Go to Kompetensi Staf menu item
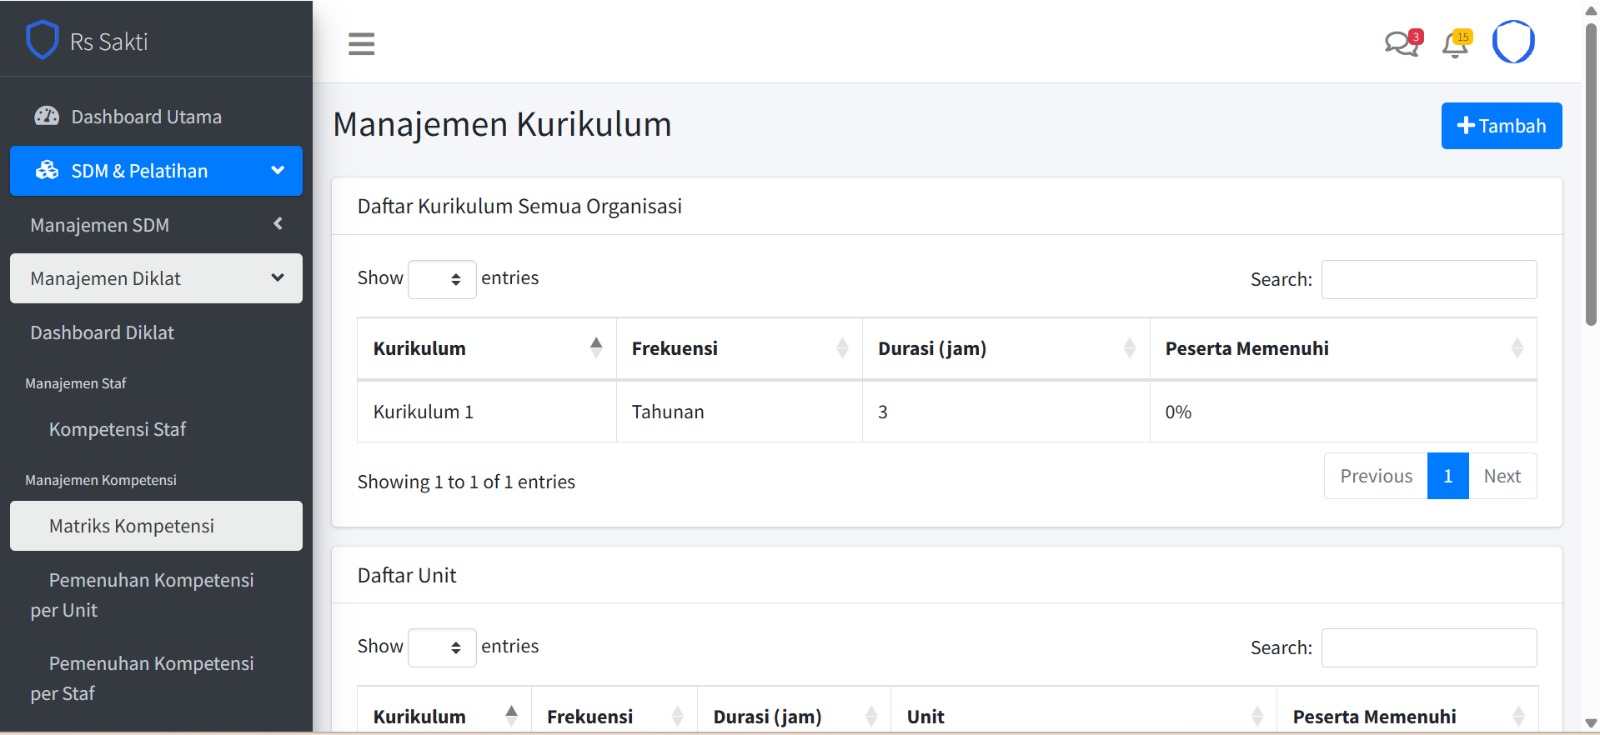 coord(117,430)
